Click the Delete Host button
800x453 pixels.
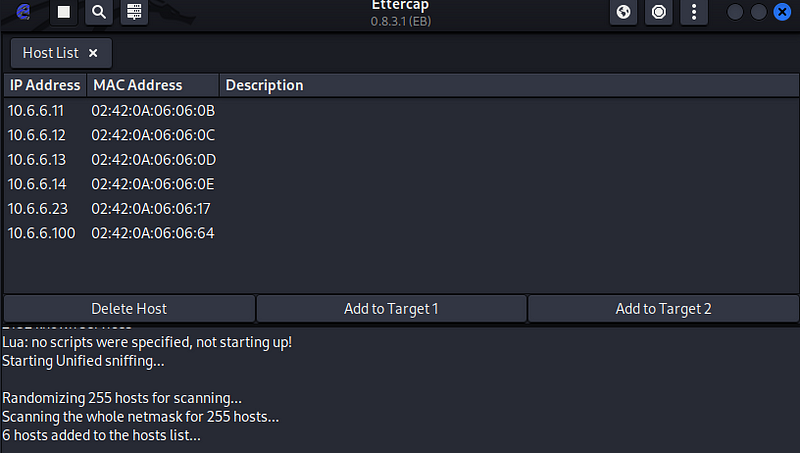pos(129,309)
